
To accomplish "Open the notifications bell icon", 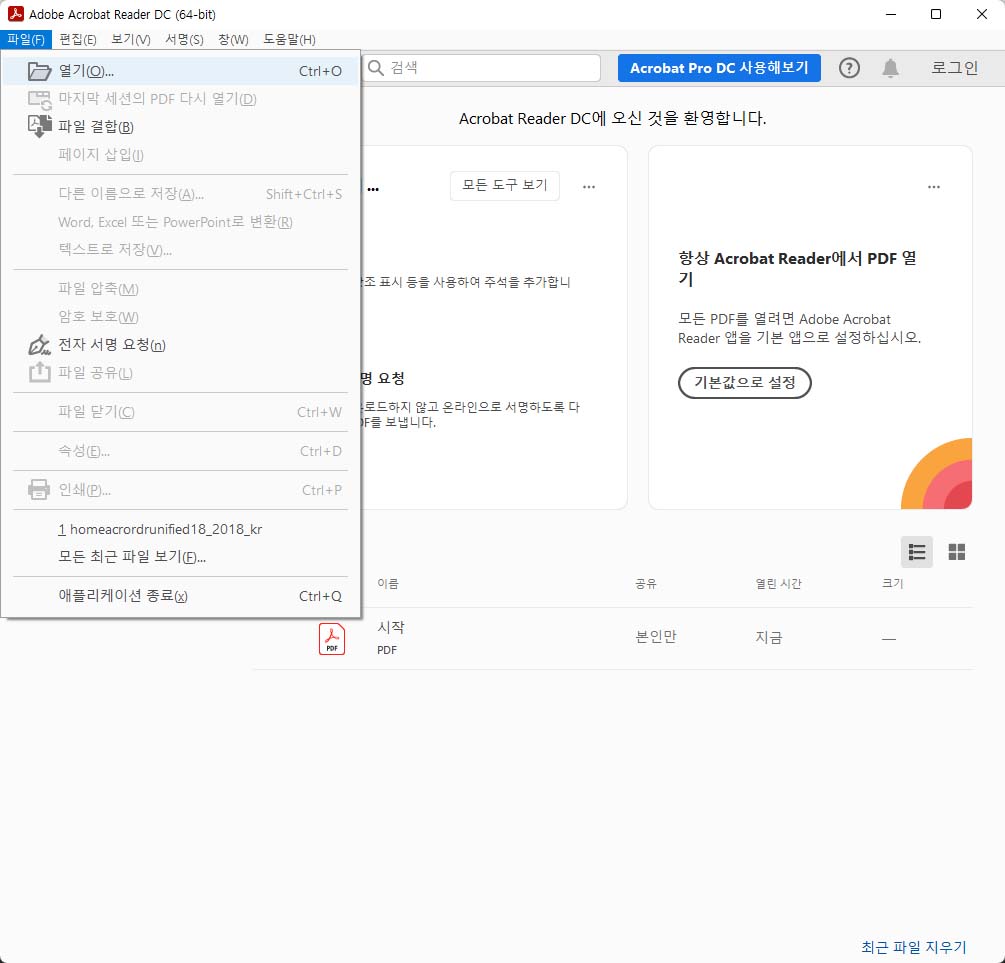I will pyautogui.click(x=890, y=68).
